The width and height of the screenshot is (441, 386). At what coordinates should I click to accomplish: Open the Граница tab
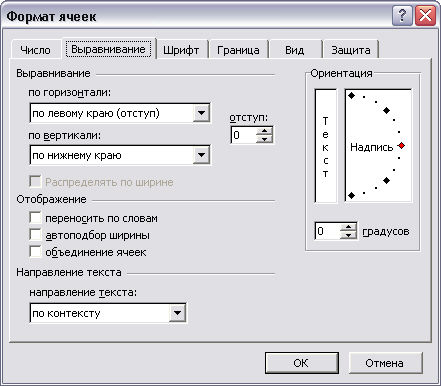click(x=238, y=50)
